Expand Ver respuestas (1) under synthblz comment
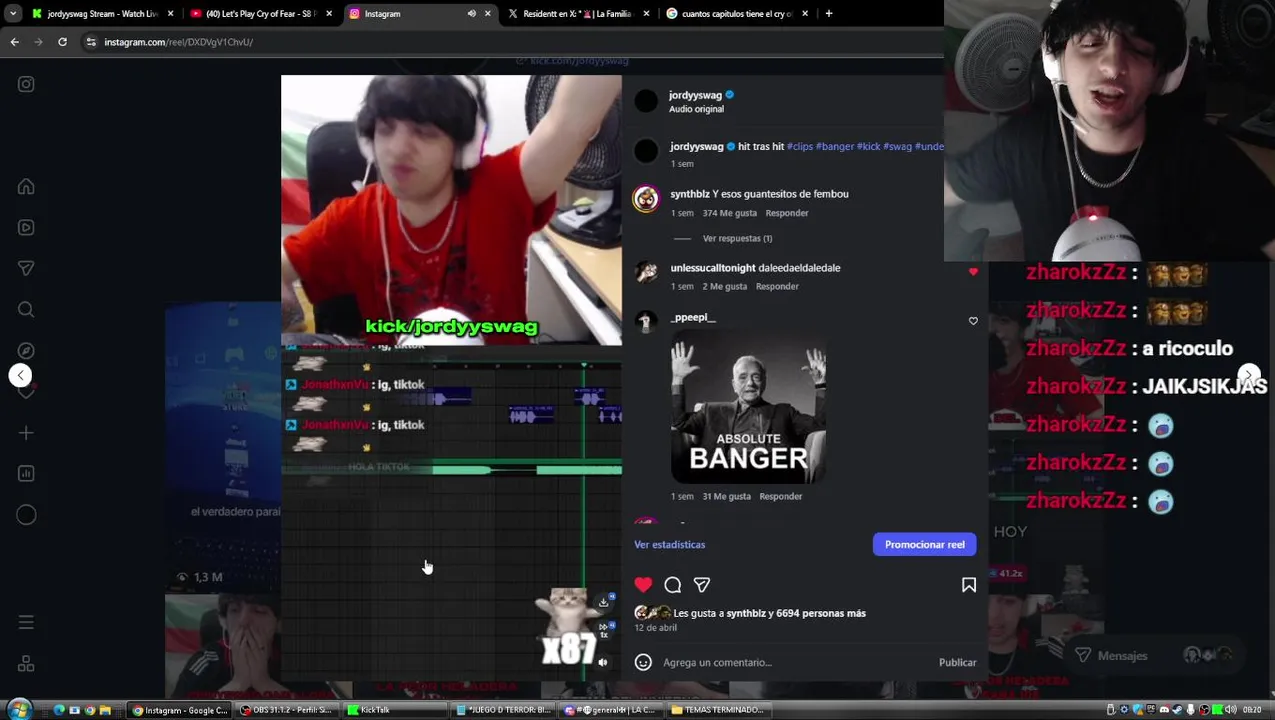Viewport: 1275px width, 720px height. coord(737,238)
